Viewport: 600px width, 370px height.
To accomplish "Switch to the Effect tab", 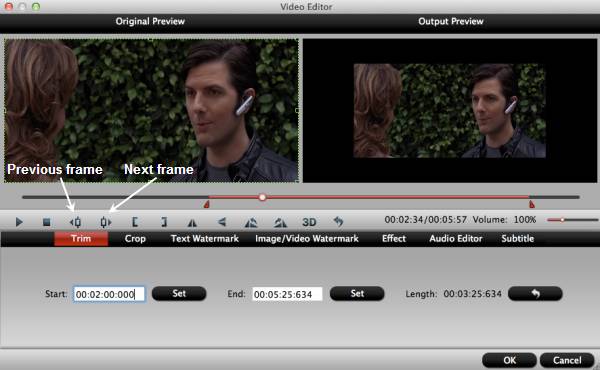I will [x=394, y=239].
